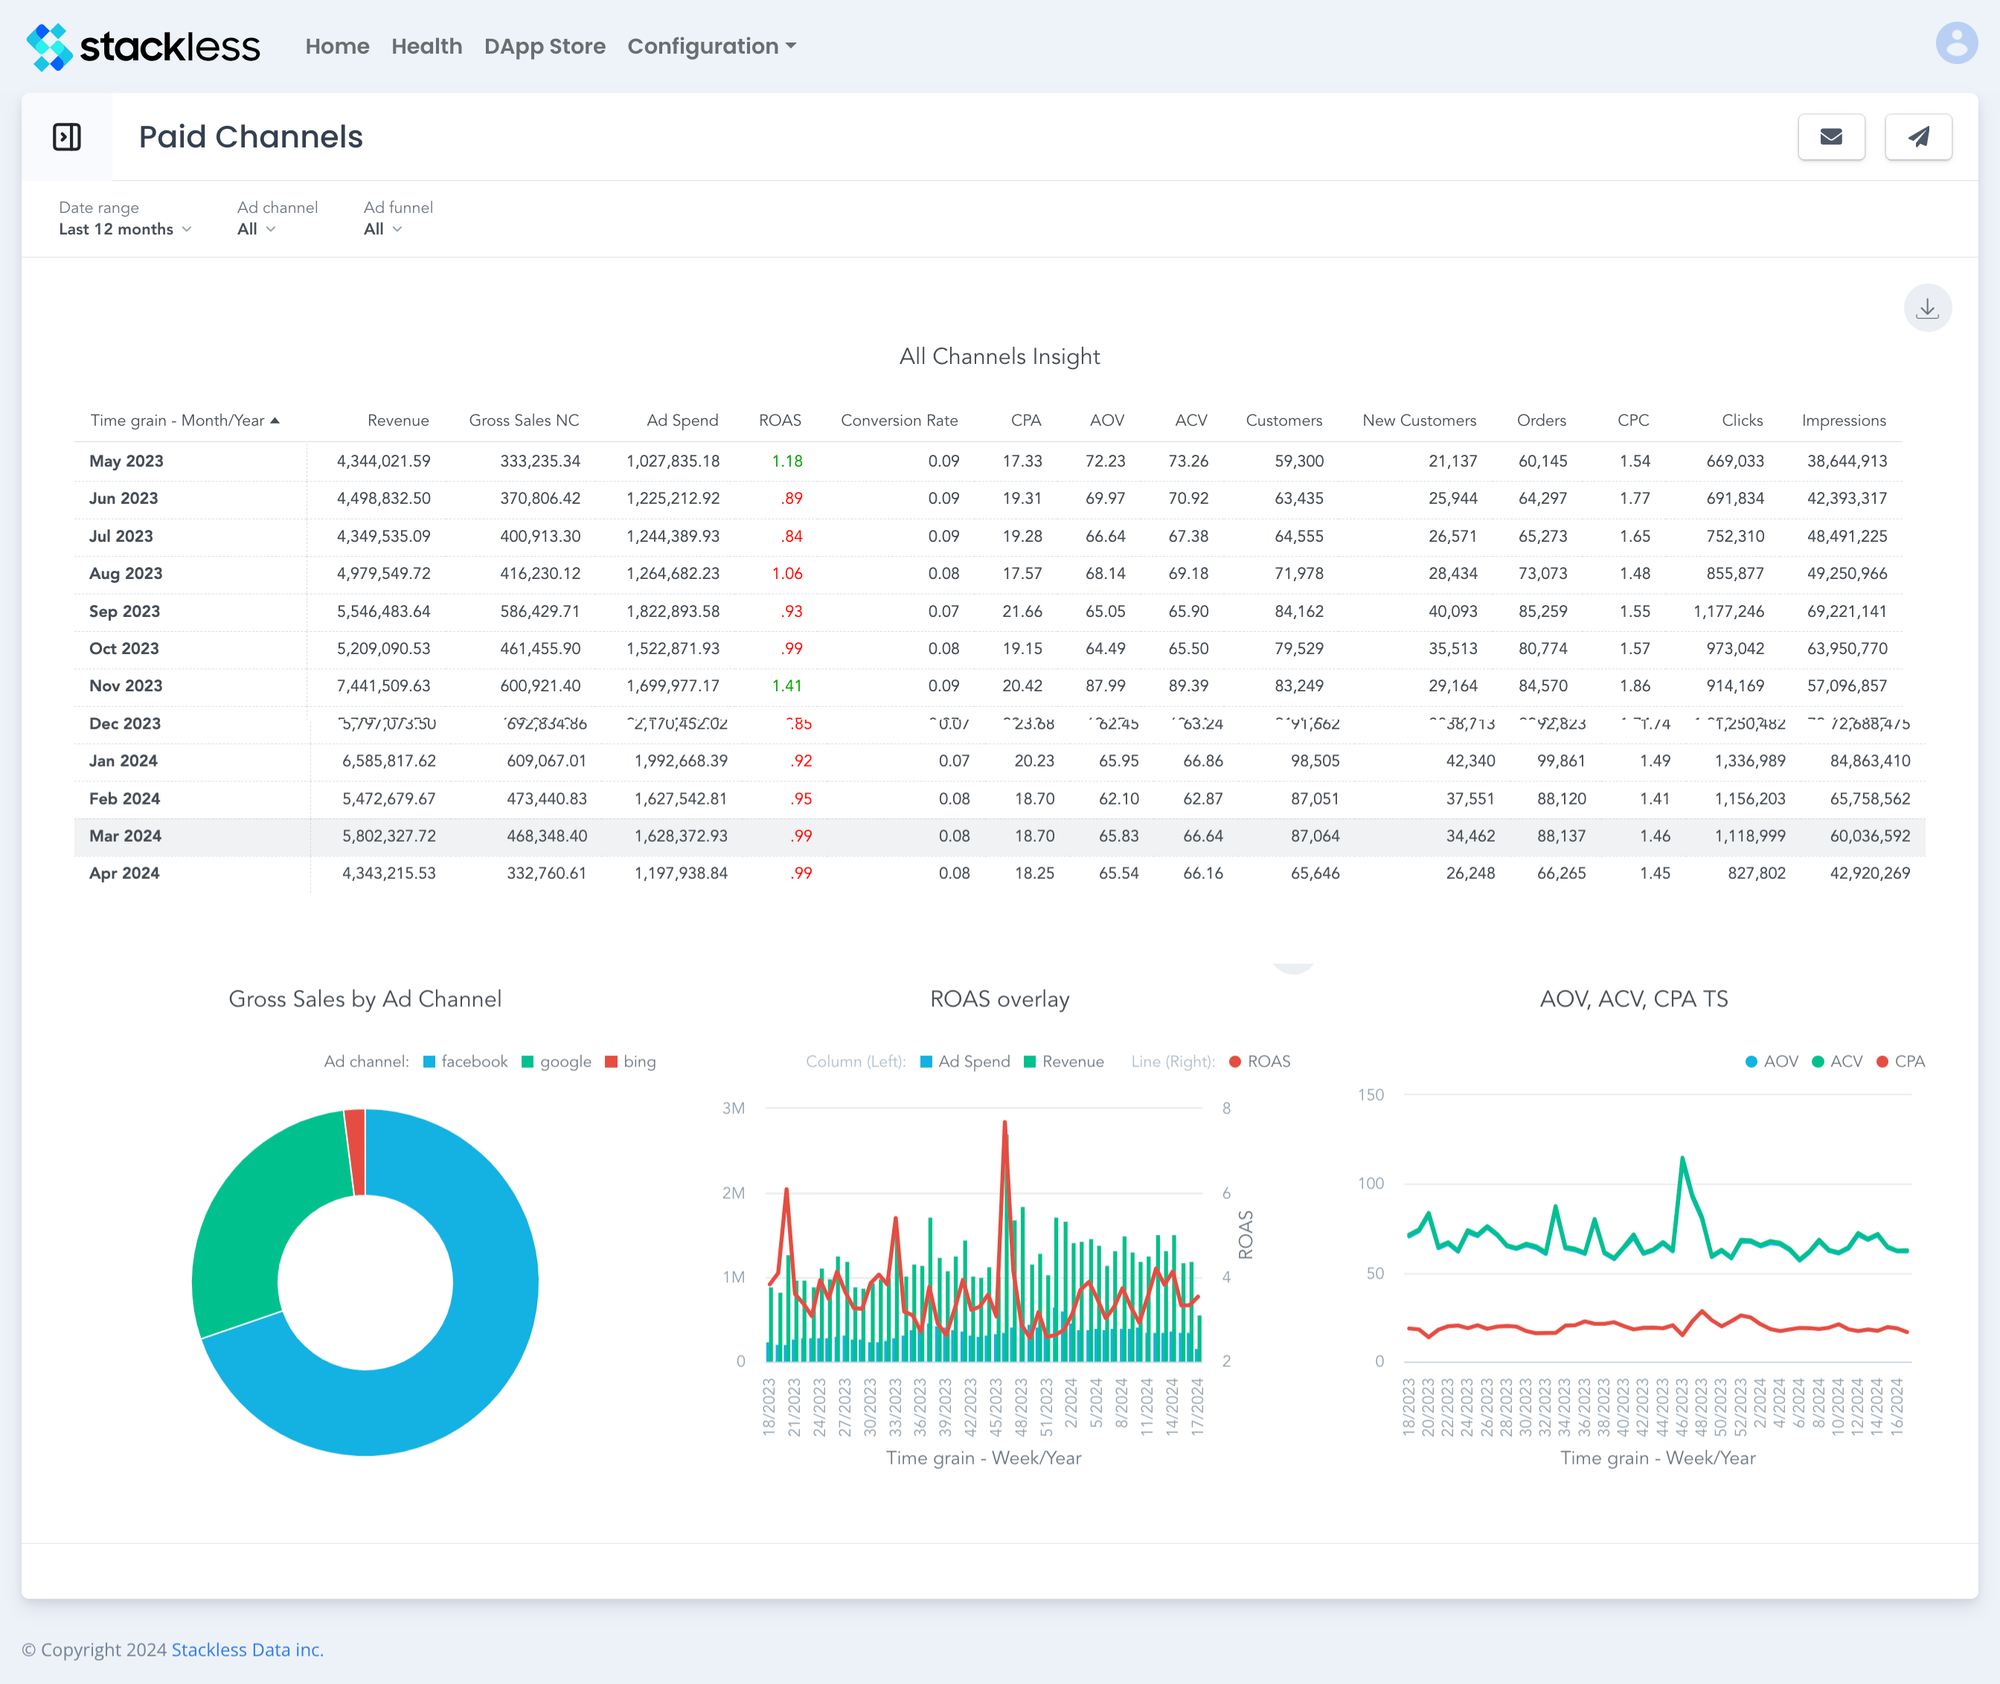The width and height of the screenshot is (2000, 1684).
Task: Click the paper plane send icon
Action: [1918, 136]
